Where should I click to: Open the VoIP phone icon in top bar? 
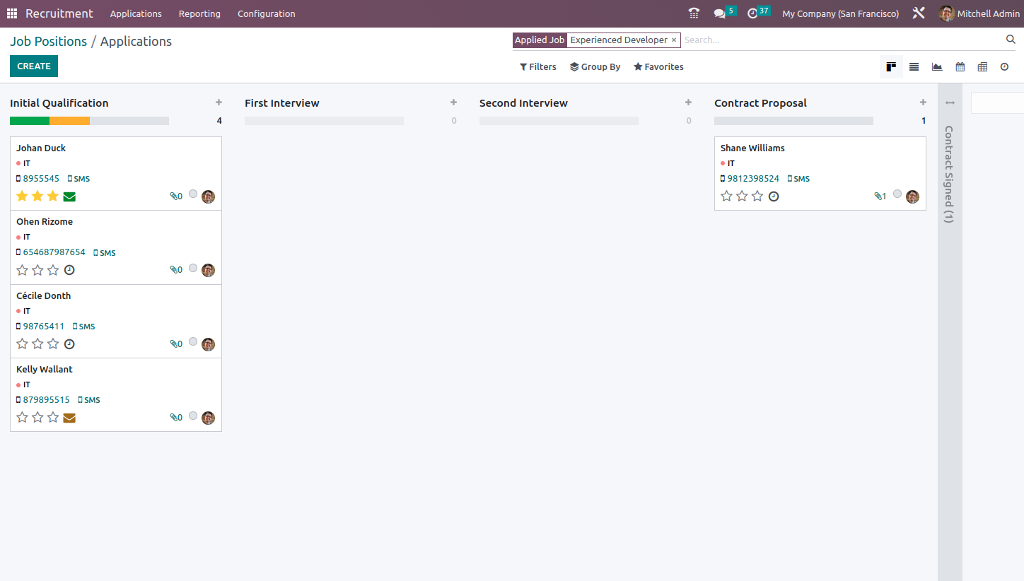694,14
